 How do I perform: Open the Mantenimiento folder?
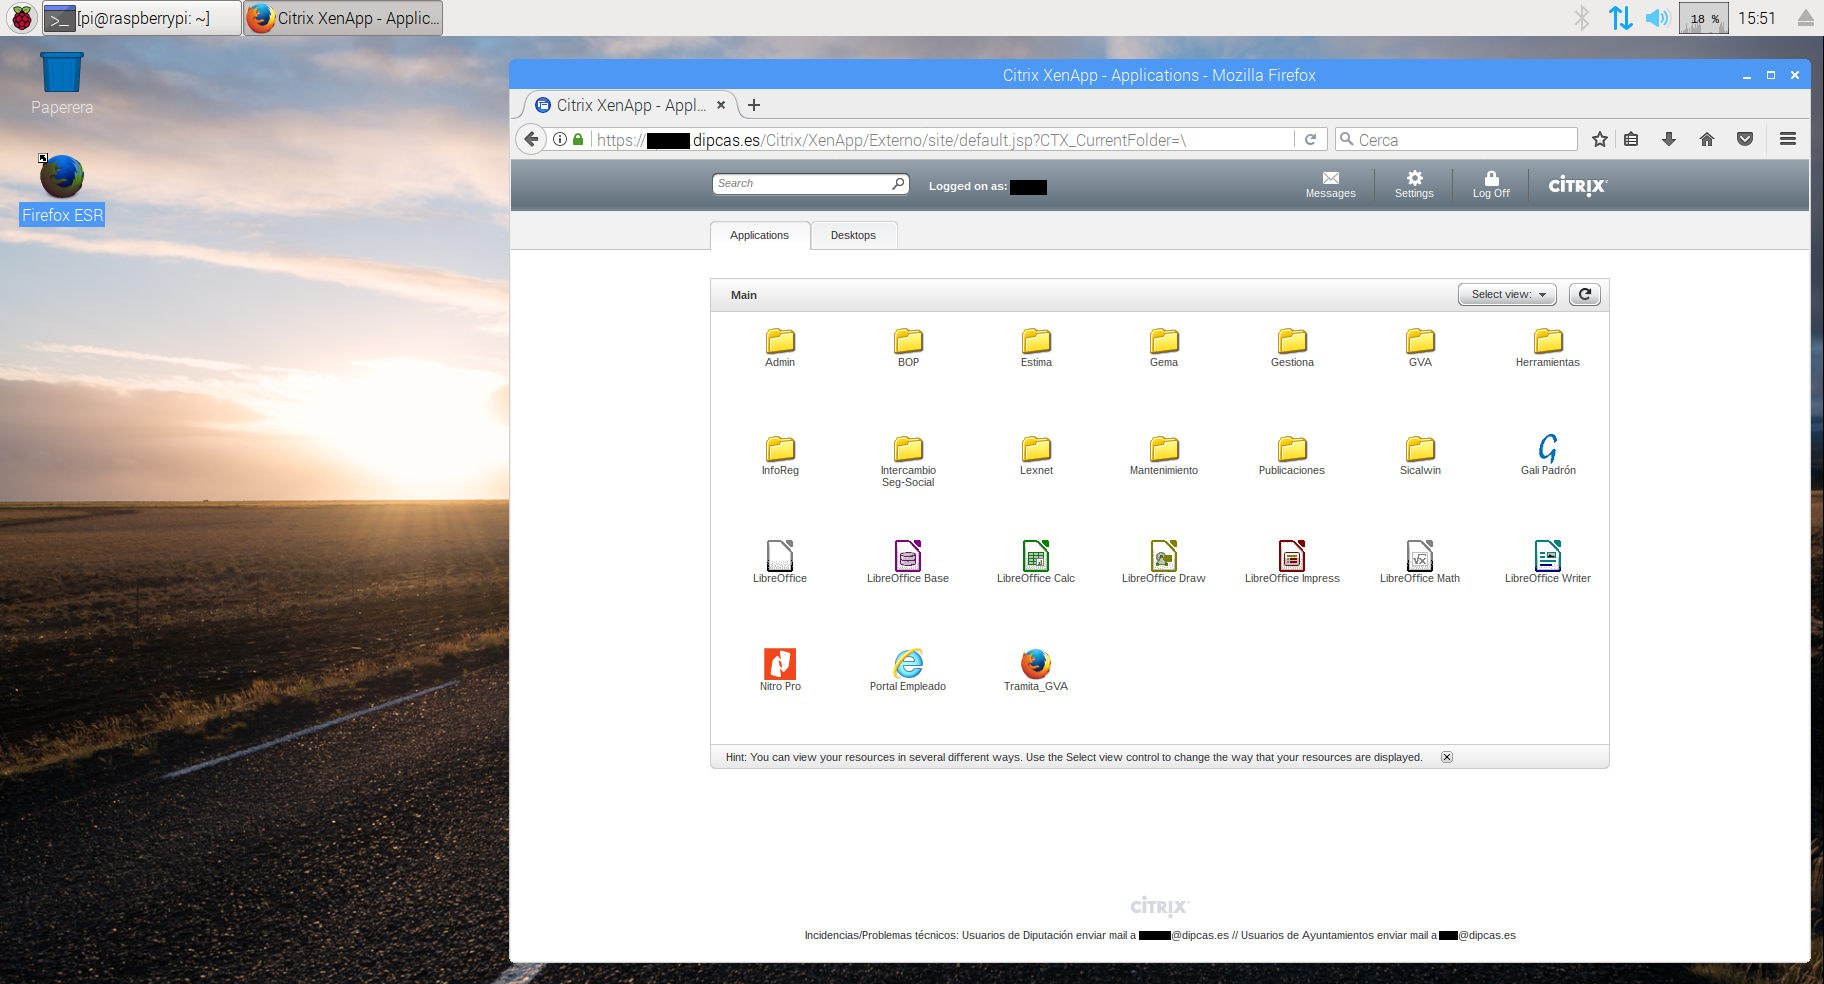click(x=1164, y=455)
